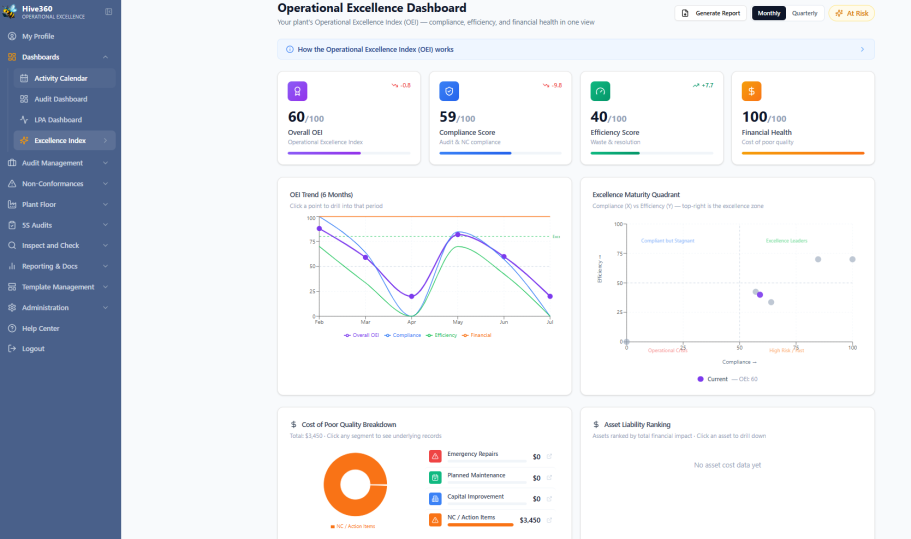Click the Excellence Index sparkle icon
The width and height of the screenshot is (911, 539).
[24, 141]
